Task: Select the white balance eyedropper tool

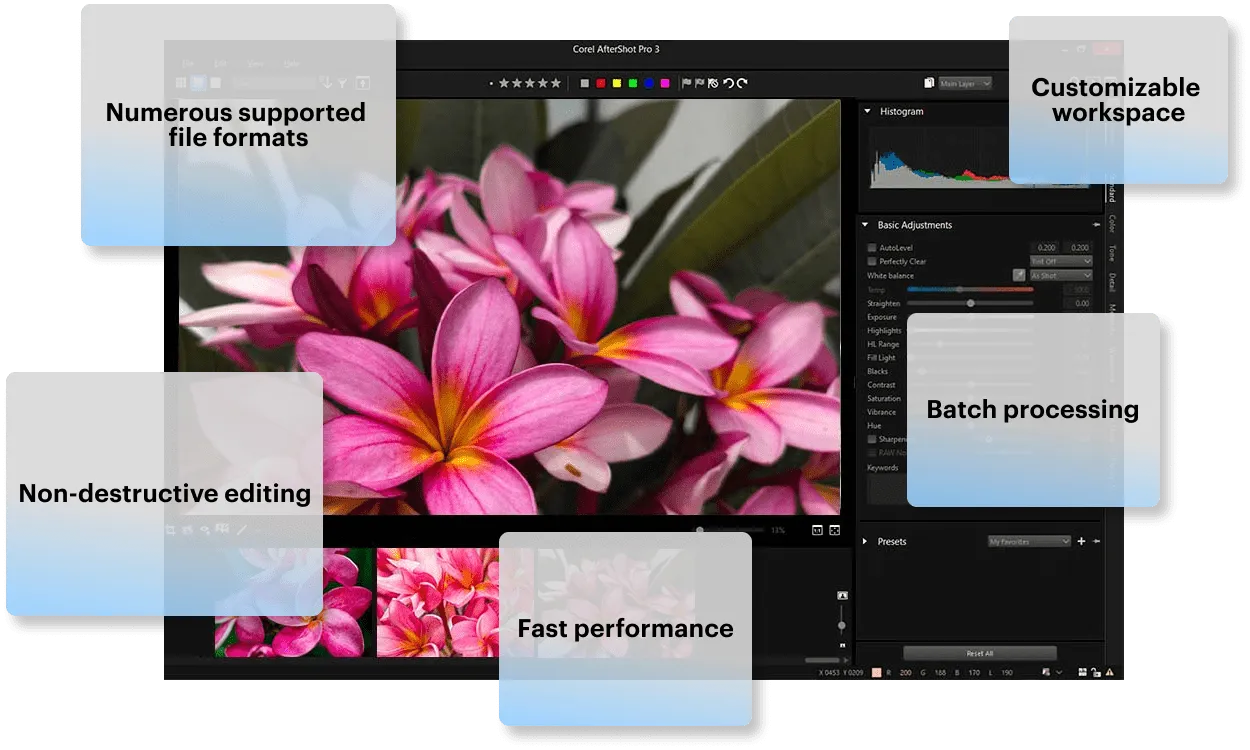Action: pyautogui.click(x=1018, y=275)
